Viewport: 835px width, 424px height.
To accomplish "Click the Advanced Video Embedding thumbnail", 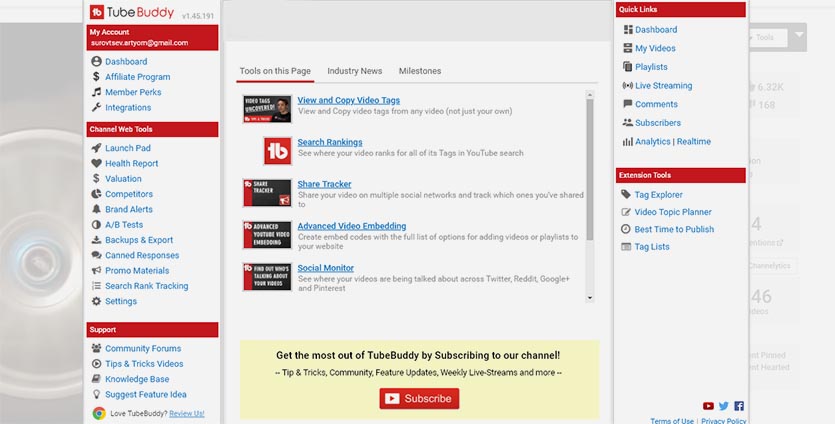I will click(x=267, y=235).
